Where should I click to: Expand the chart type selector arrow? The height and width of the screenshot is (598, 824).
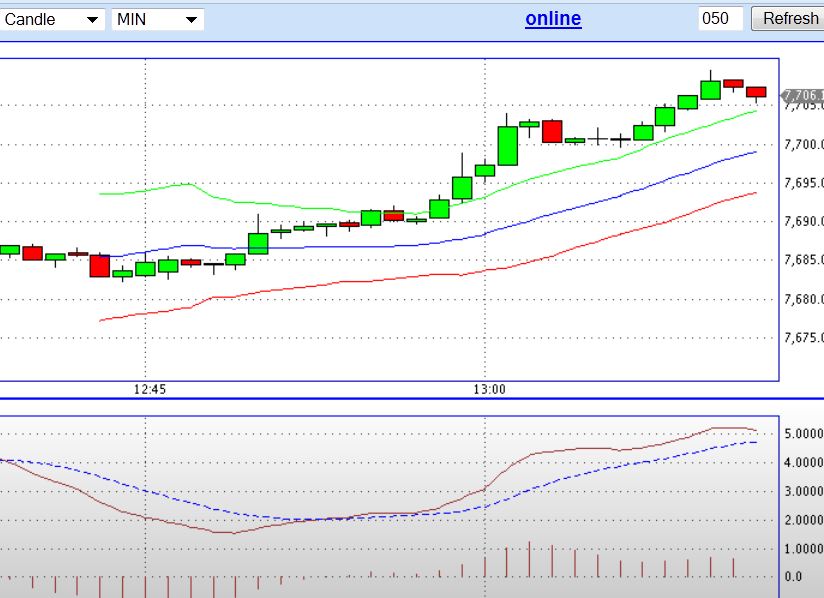(91, 18)
